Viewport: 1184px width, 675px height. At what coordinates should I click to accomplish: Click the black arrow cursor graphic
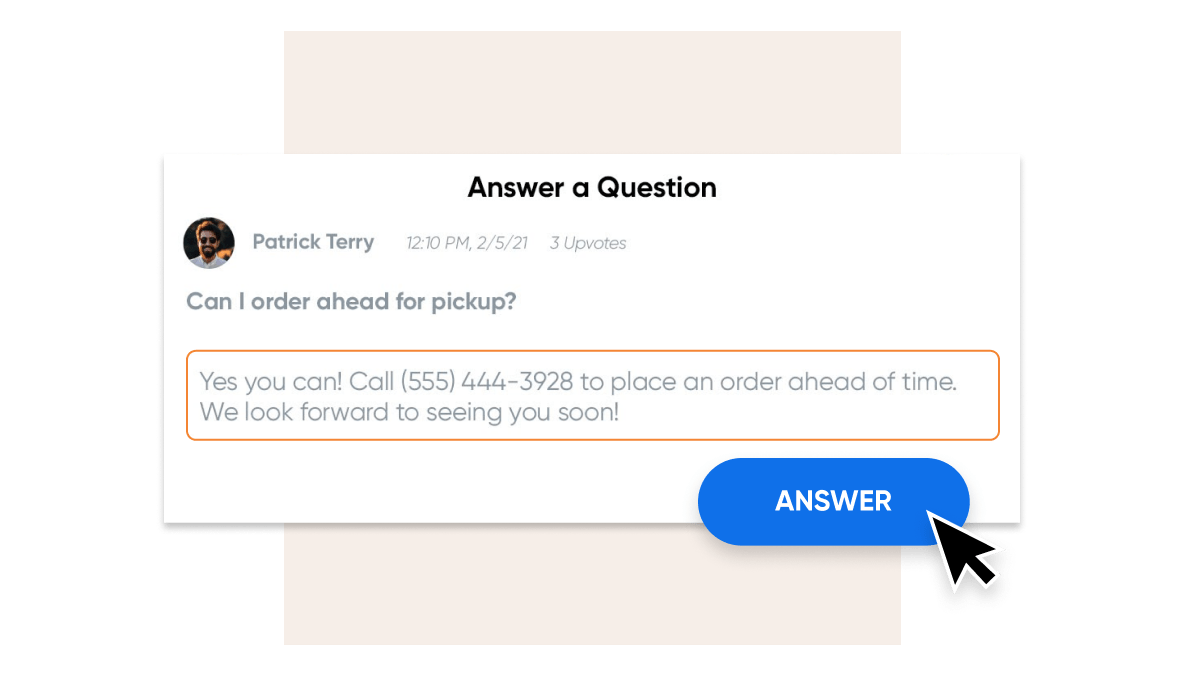pyautogui.click(x=961, y=550)
